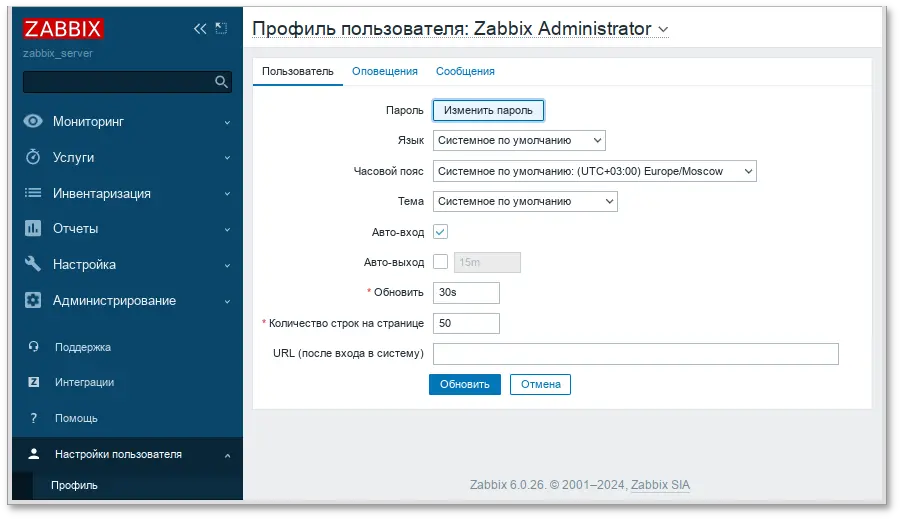The image size is (900, 519).
Task: Expand the Услуги menu section
Action: pyautogui.click(x=227, y=158)
